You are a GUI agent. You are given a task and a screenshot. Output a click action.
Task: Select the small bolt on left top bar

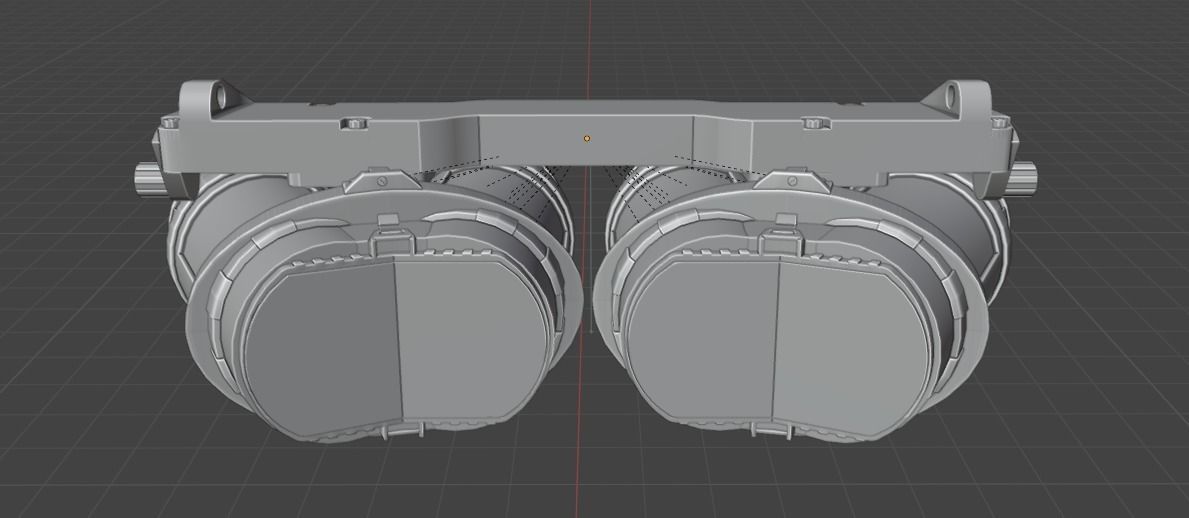[352, 124]
